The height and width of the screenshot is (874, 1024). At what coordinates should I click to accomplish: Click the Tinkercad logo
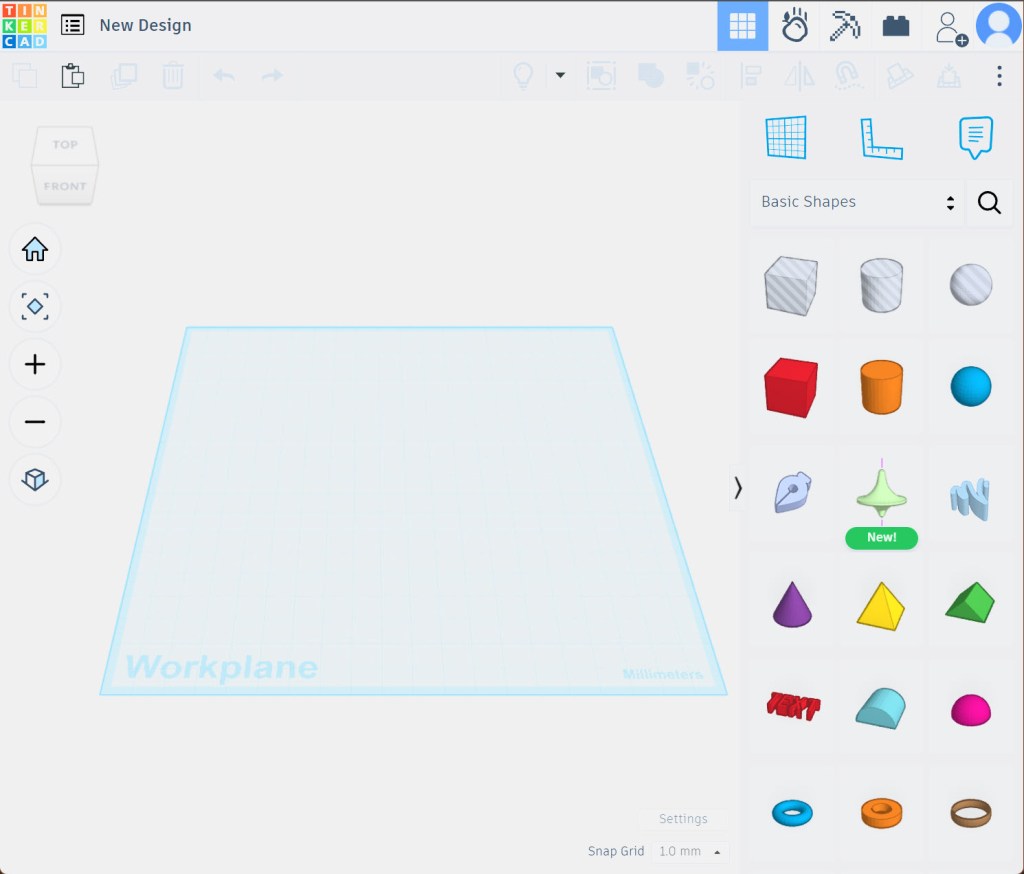[x=24, y=25]
